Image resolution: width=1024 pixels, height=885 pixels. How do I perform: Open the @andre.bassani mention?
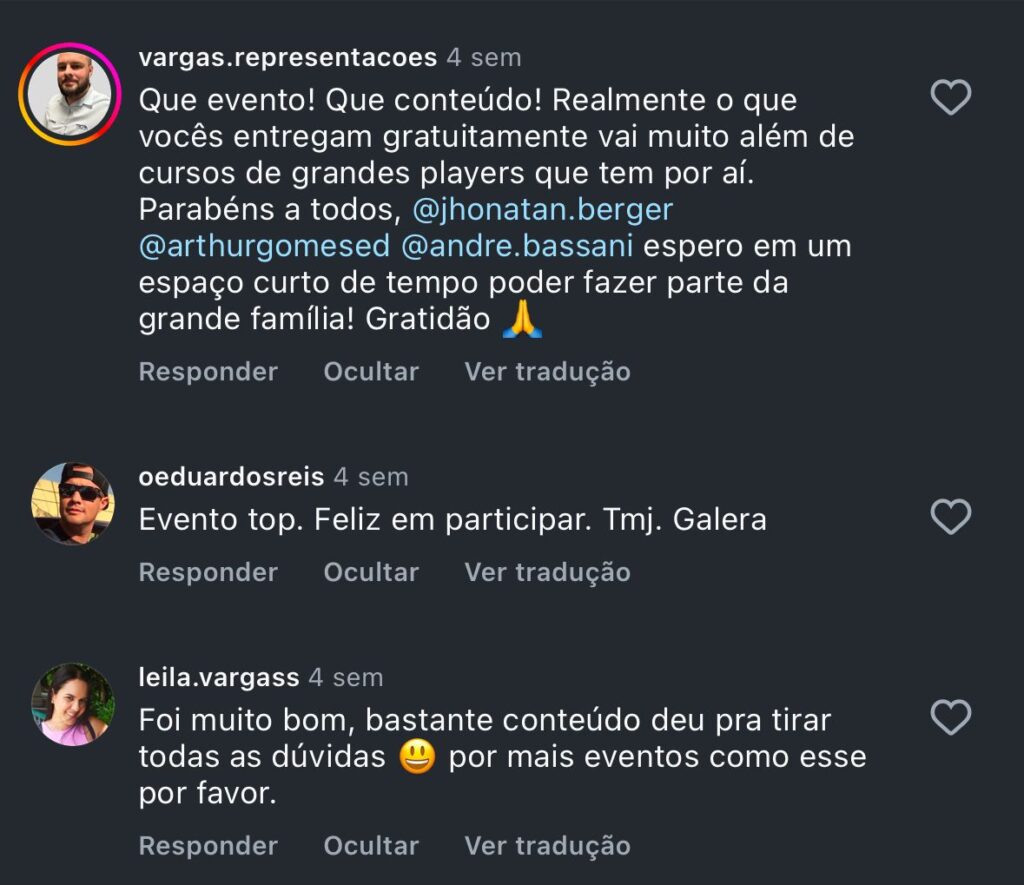[x=517, y=245]
